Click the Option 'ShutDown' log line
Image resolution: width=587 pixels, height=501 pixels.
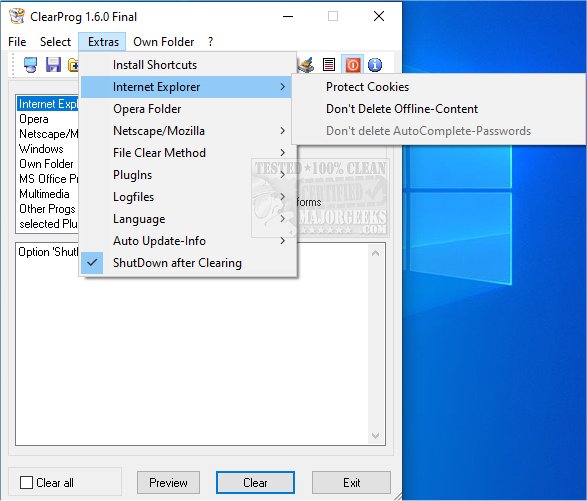click(x=48, y=252)
